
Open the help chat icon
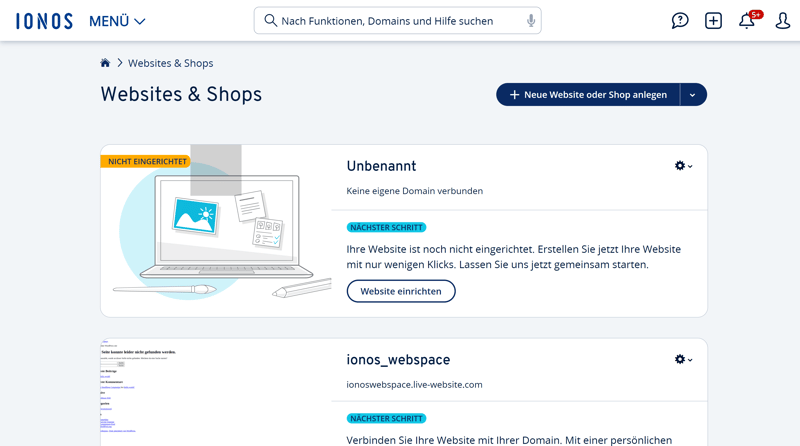click(680, 21)
